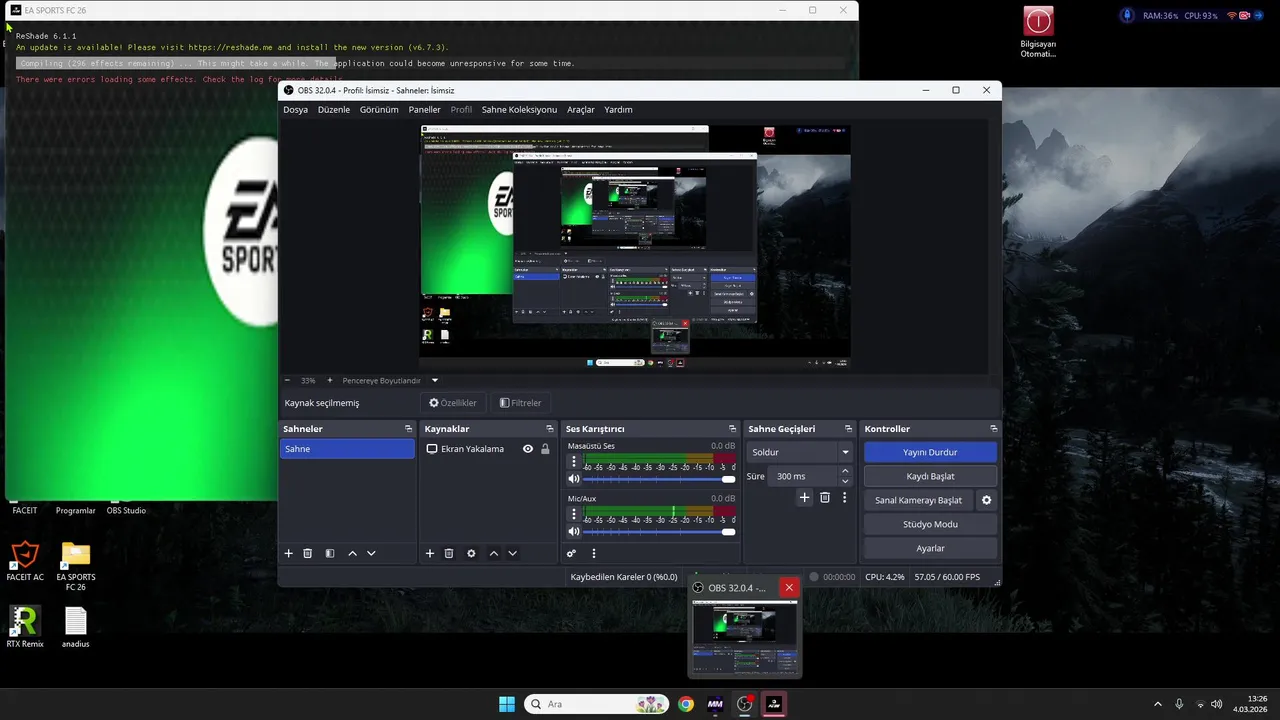Open the Soldur transition dropdown
1280x720 pixels.
click(800, 452)
